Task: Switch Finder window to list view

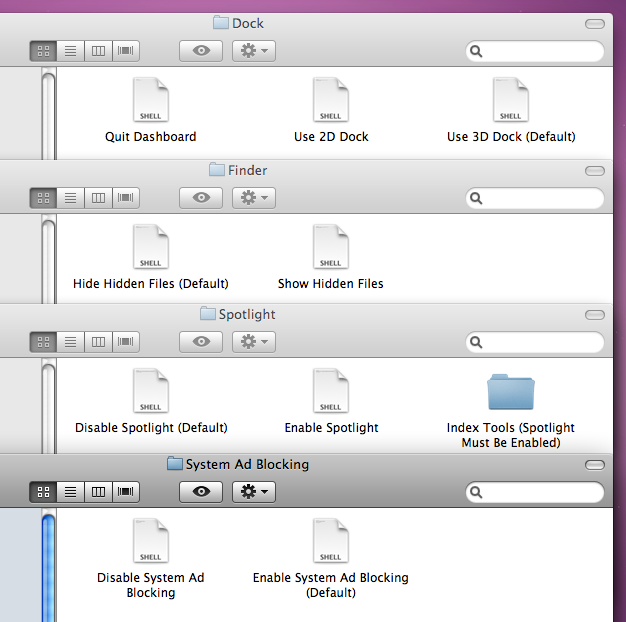Action: 71,198
